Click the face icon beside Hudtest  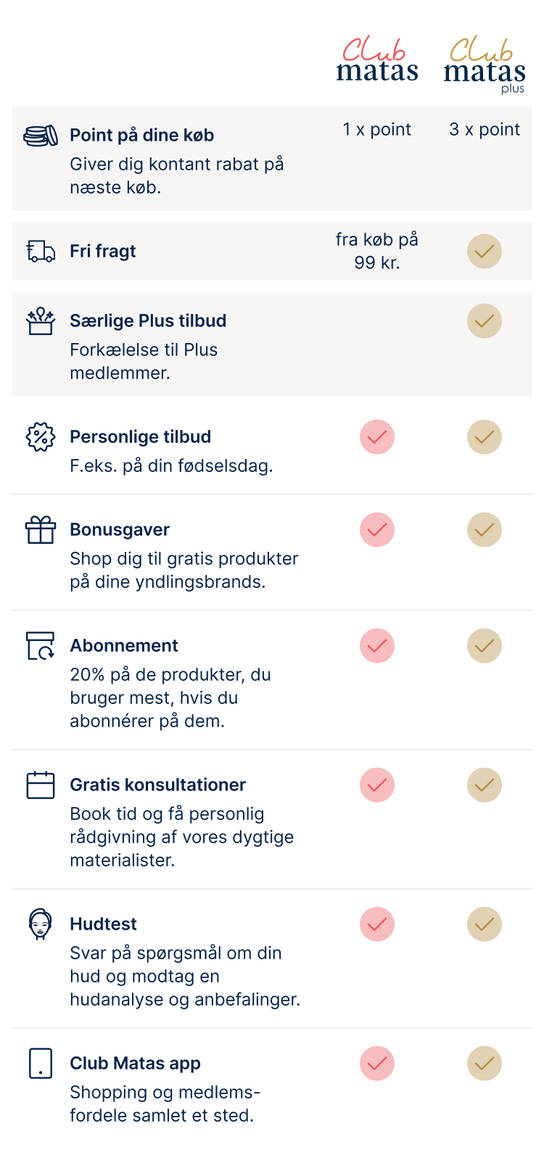point(40,924)
